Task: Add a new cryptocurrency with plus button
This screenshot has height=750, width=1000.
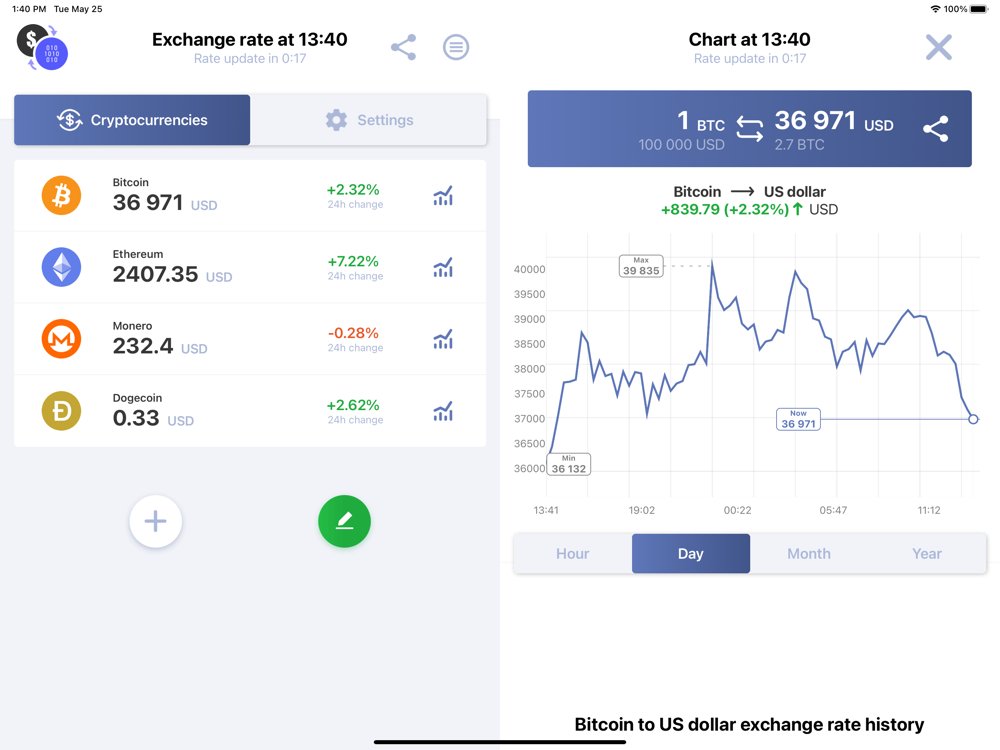Action: (156, 521)
